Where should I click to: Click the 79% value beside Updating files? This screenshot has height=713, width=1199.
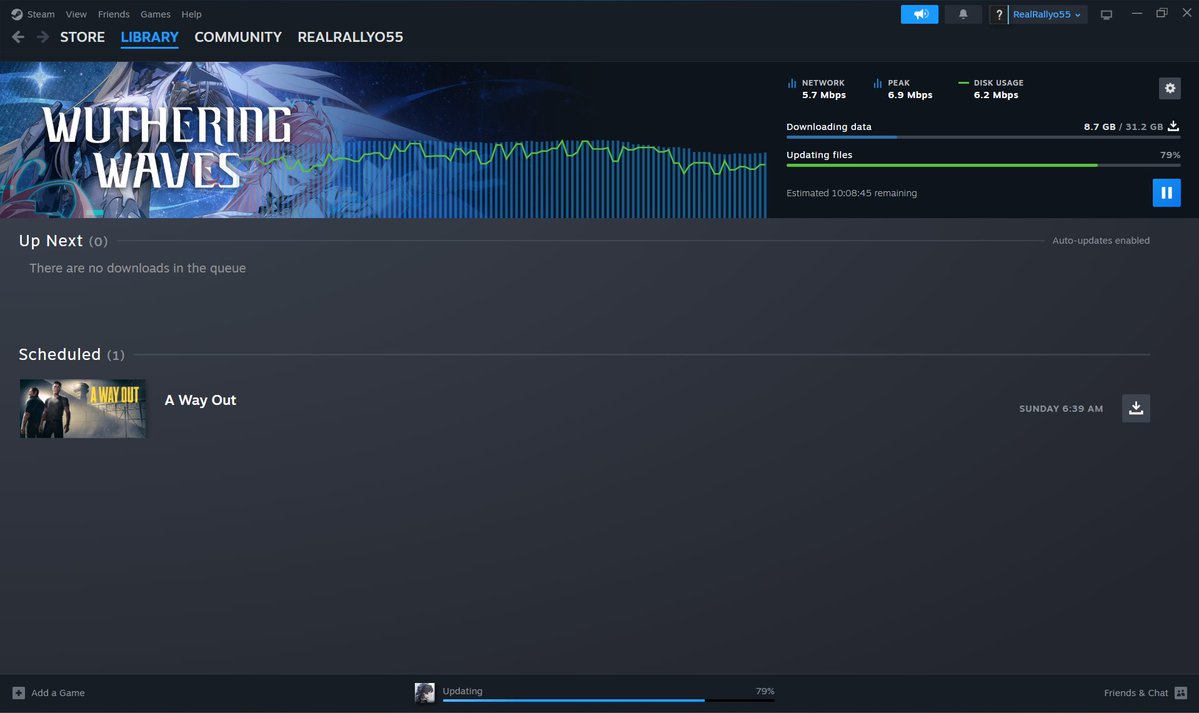(1170, 155)
